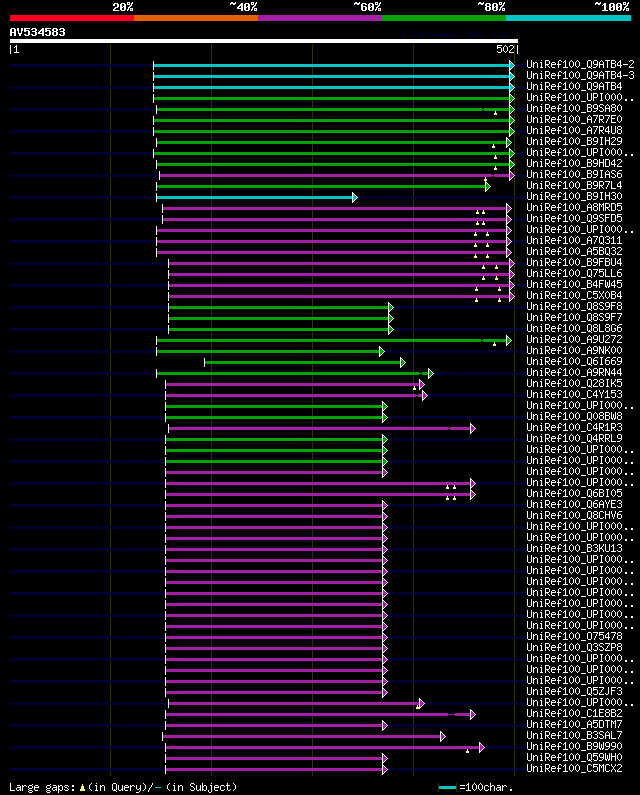Image resolution: width=640 pixels, height=795 pixels.
Task: Click the yellow gap marker under B9SA80 bar
Action: click(495, 113)
